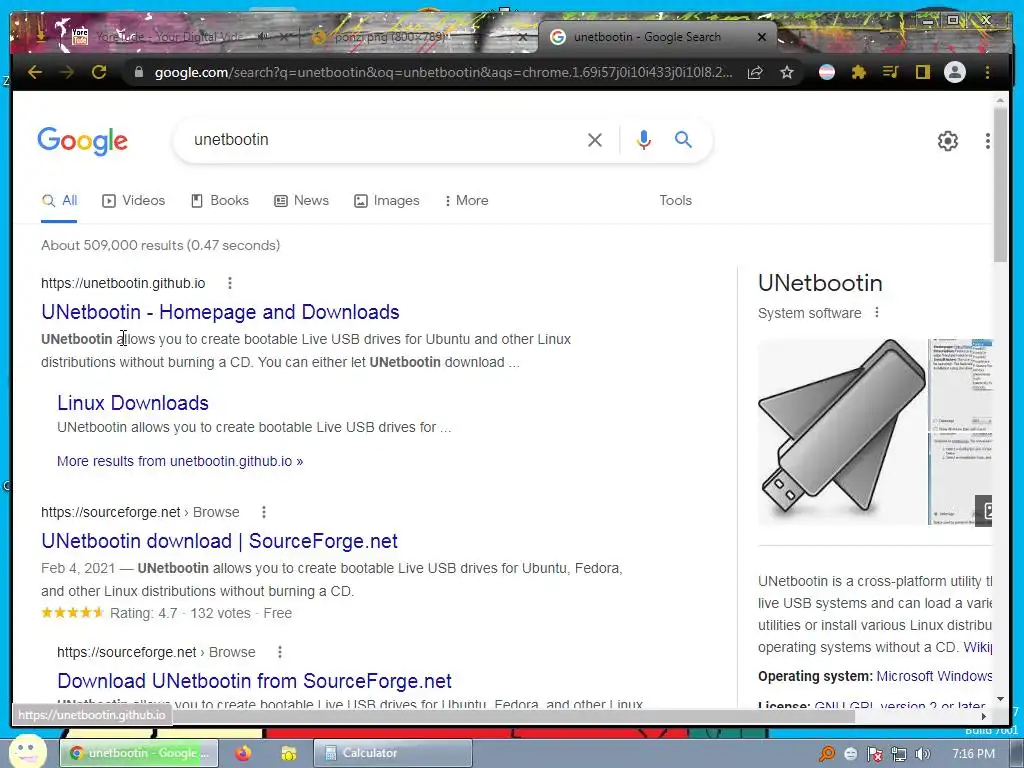Open the striped flag extension icon
Viewport: 1024px width, 768px height.
827,72
